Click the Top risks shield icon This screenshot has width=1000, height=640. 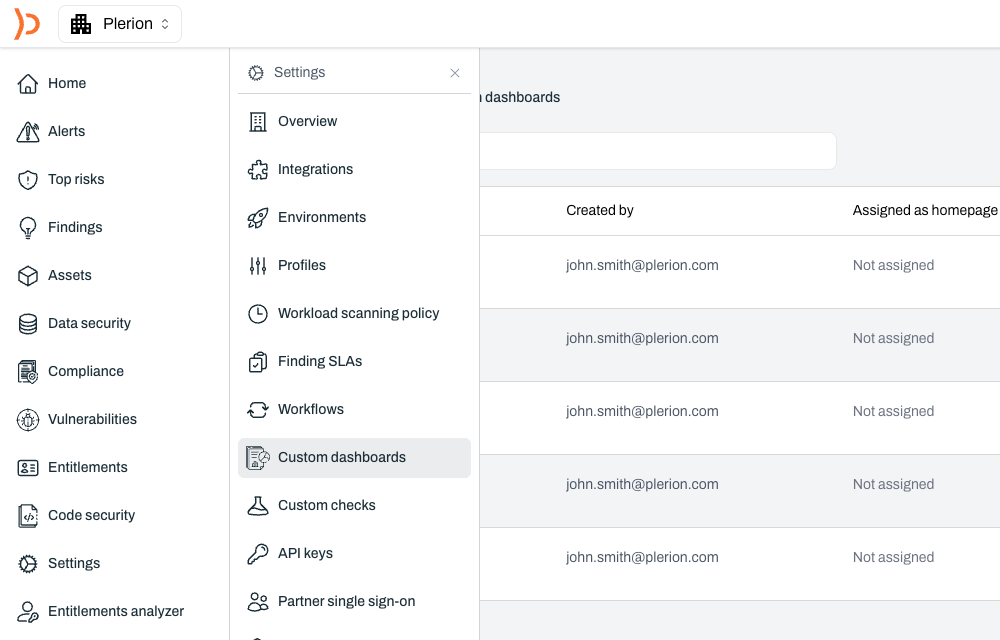pos(27,180)
